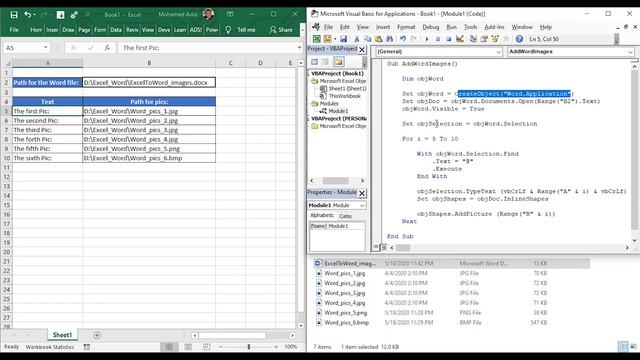This screenshot has width=640, height=360.
Task: Toggle Design Mode icon in VBA toolbar
Action: point(460,39)
